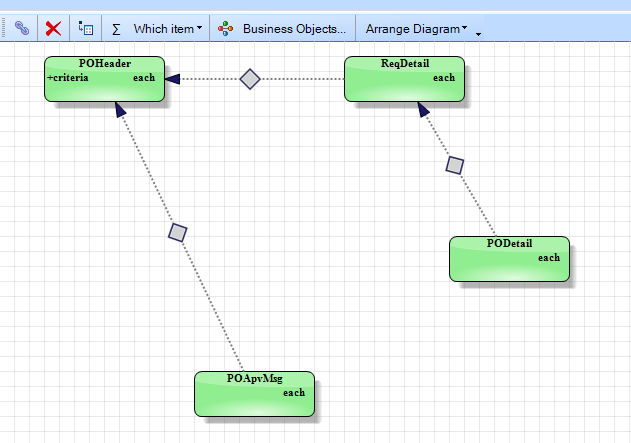Image resolution: width=631 pixels, height=443 pixels.
Task: Open Business Objects... dialog
Action: pos(294,29)
